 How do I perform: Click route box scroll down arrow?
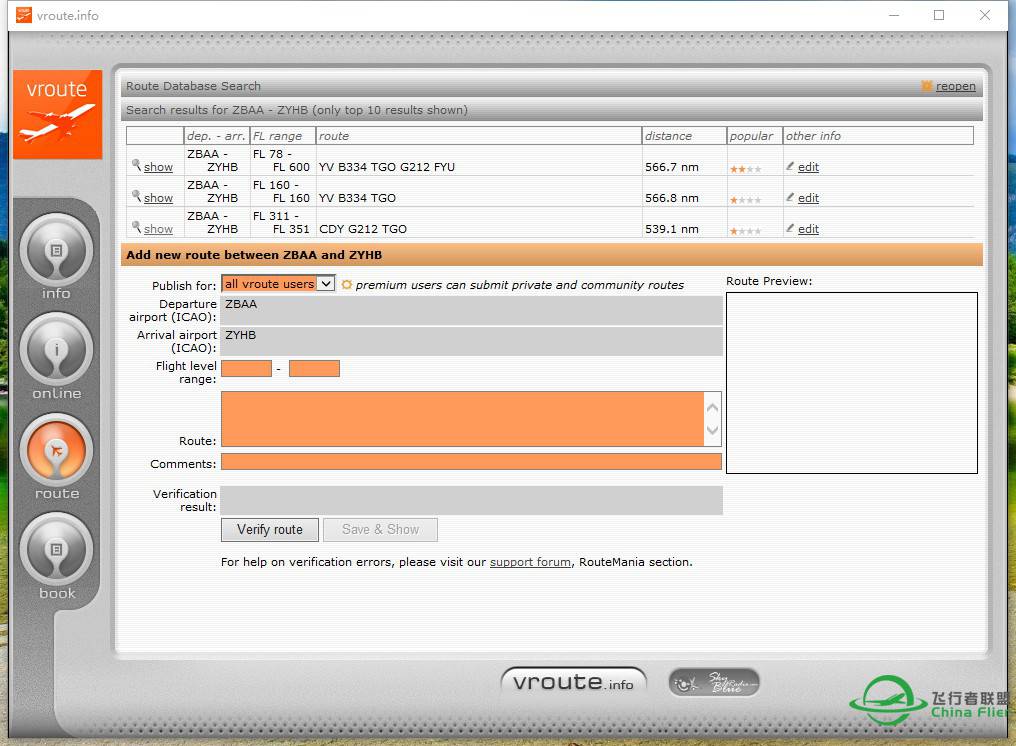713,430
